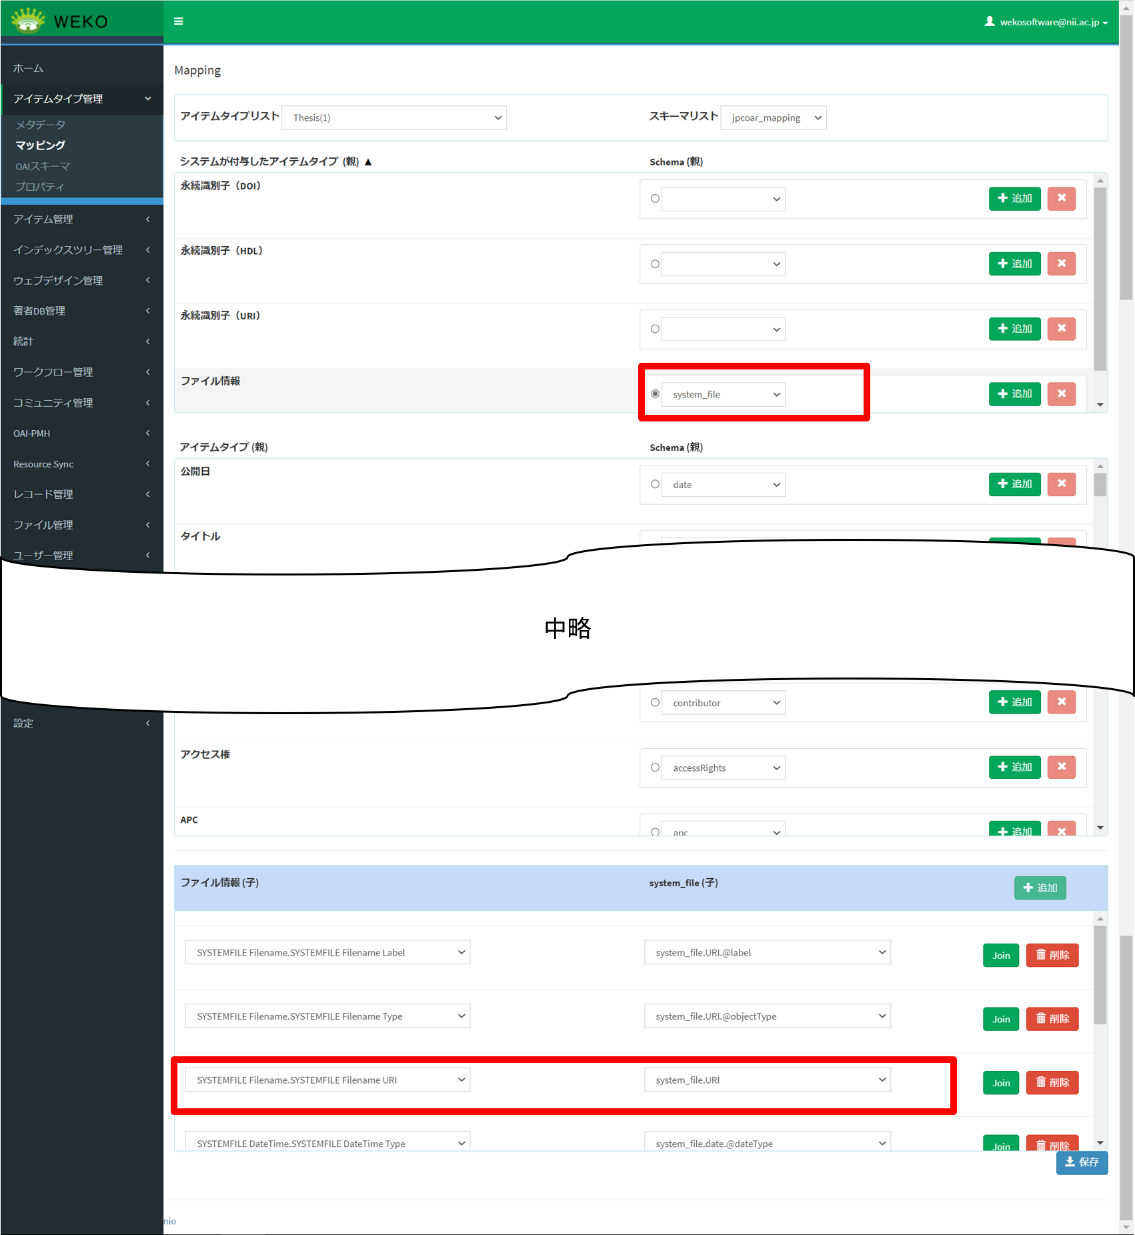Click 追加 button in ファイル情報 (子) header
The width and height of the screenshot is (1135, 1235).
point(1039,888)
